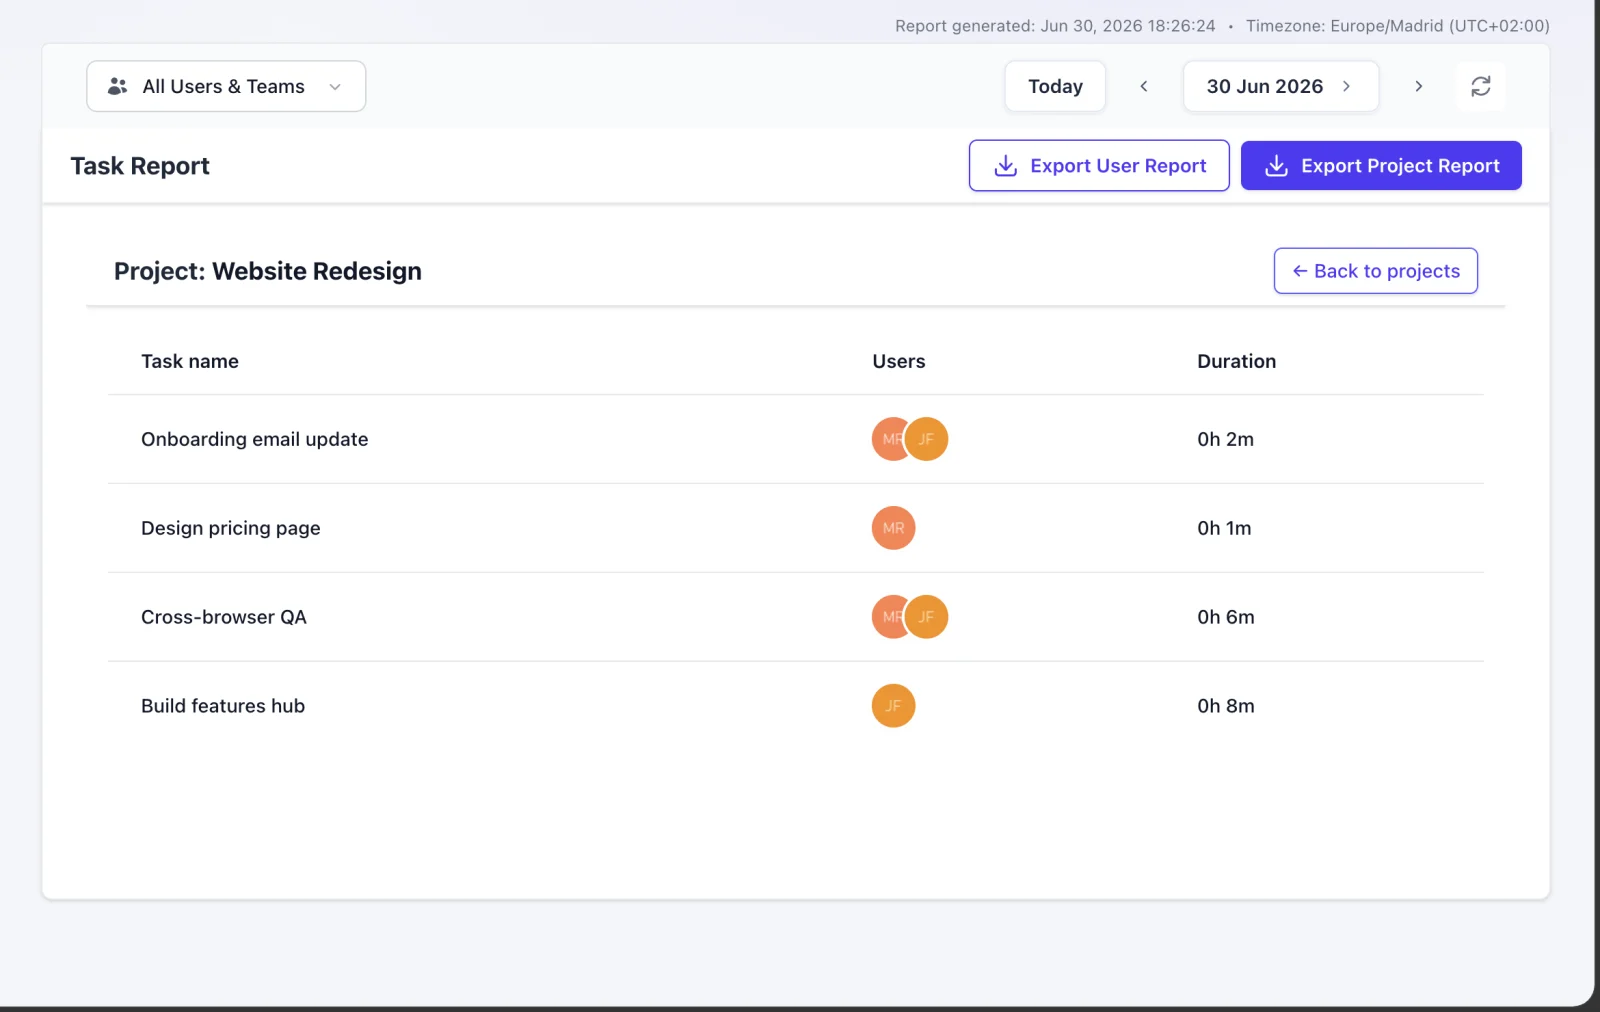Click the 0h 6m duration value
The width and height of the screenshot is (1600, 1012).
[1226, 617]
